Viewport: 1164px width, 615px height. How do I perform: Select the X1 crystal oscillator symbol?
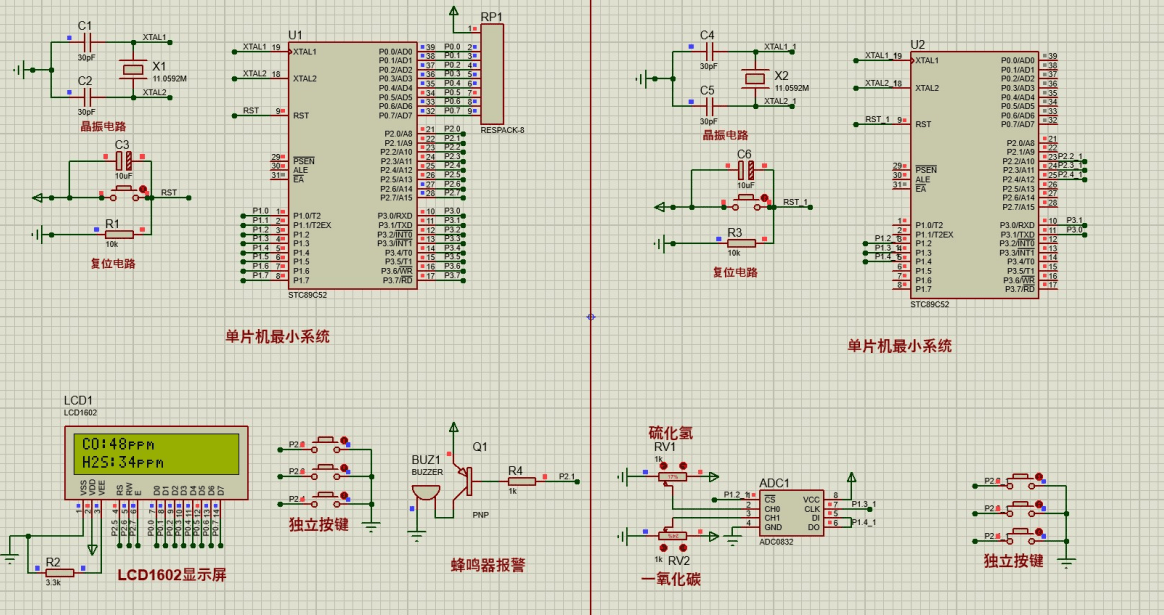tap(133, 68)
